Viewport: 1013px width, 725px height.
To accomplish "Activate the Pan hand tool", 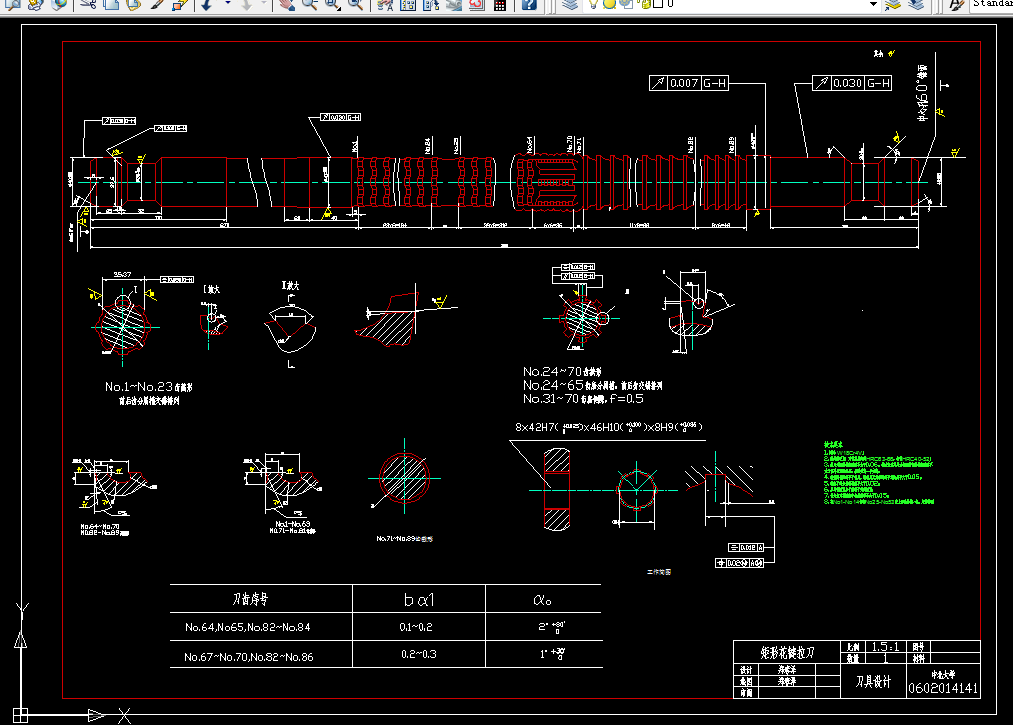I will click(287, 4).
